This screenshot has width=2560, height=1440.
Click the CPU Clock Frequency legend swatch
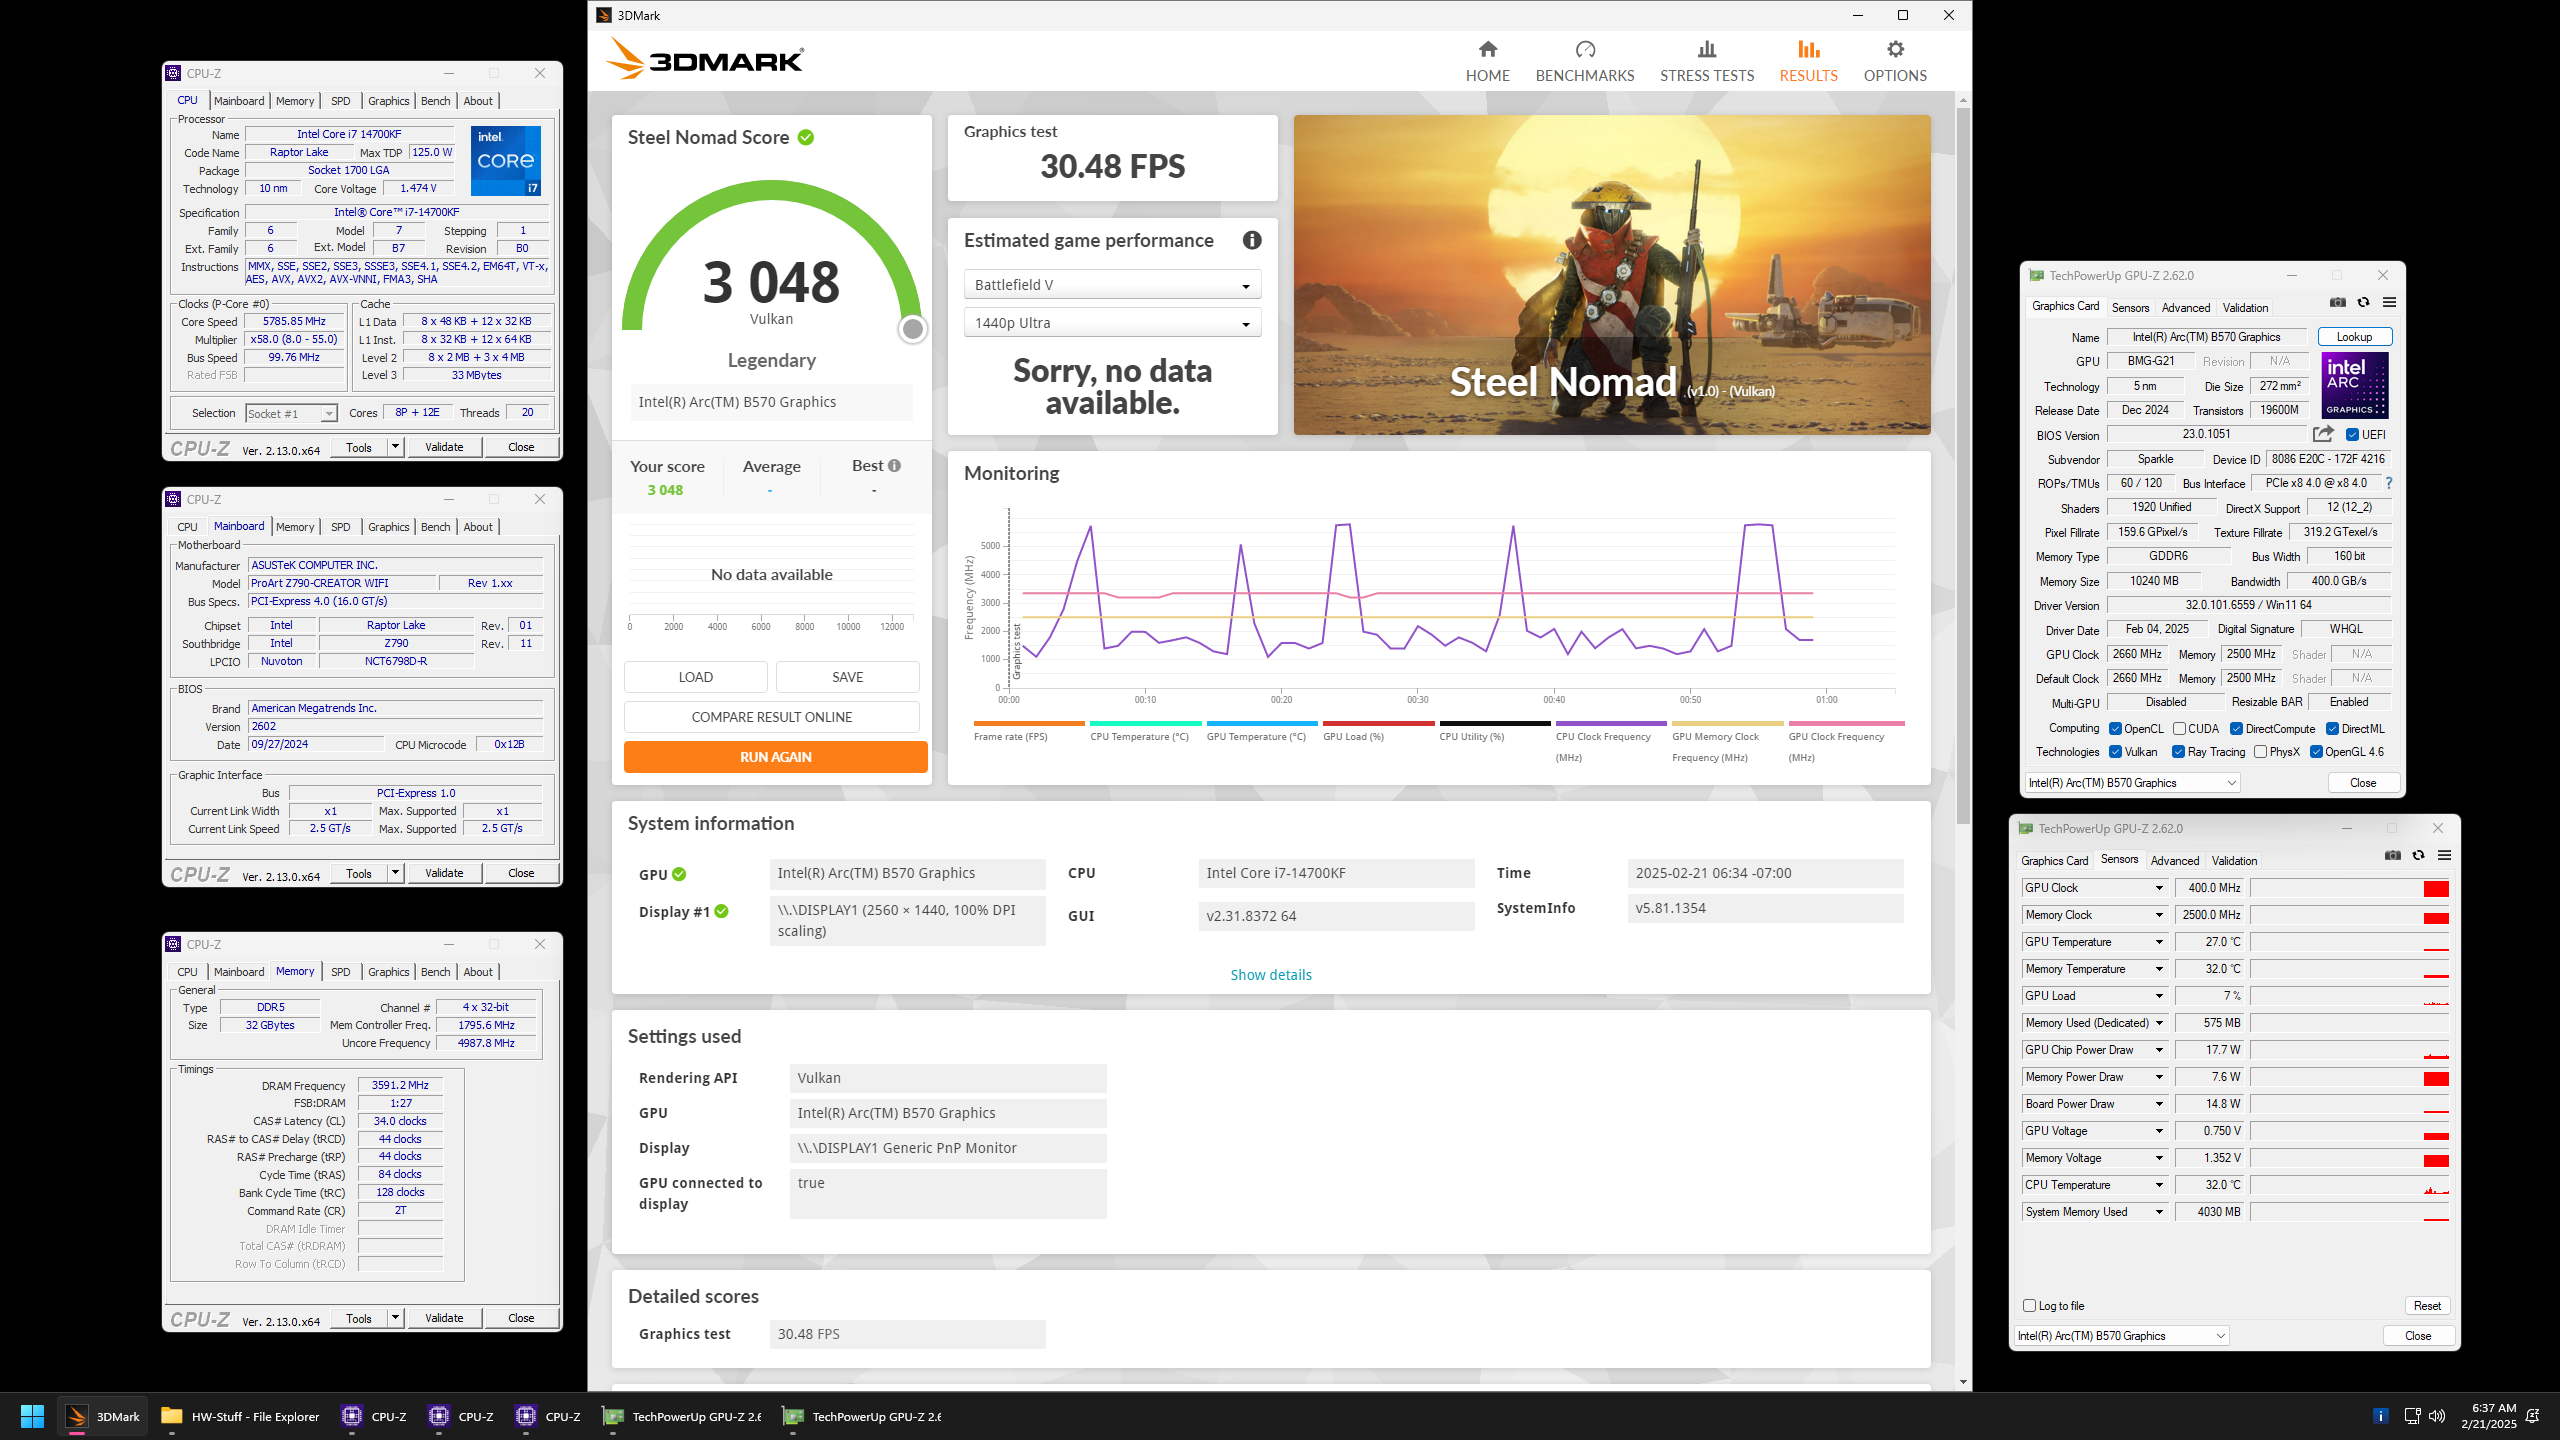[1610, 723]
